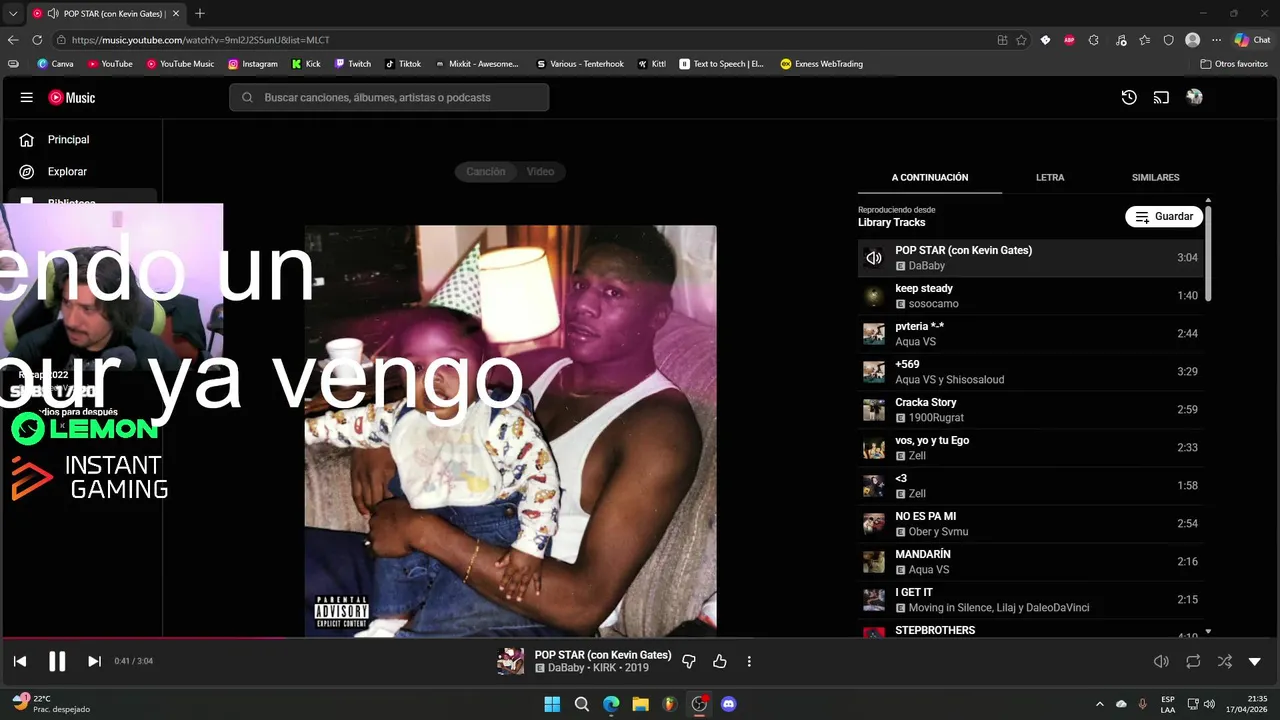
Task: Collapse the player page arrow
Action: pos(1255,661)
